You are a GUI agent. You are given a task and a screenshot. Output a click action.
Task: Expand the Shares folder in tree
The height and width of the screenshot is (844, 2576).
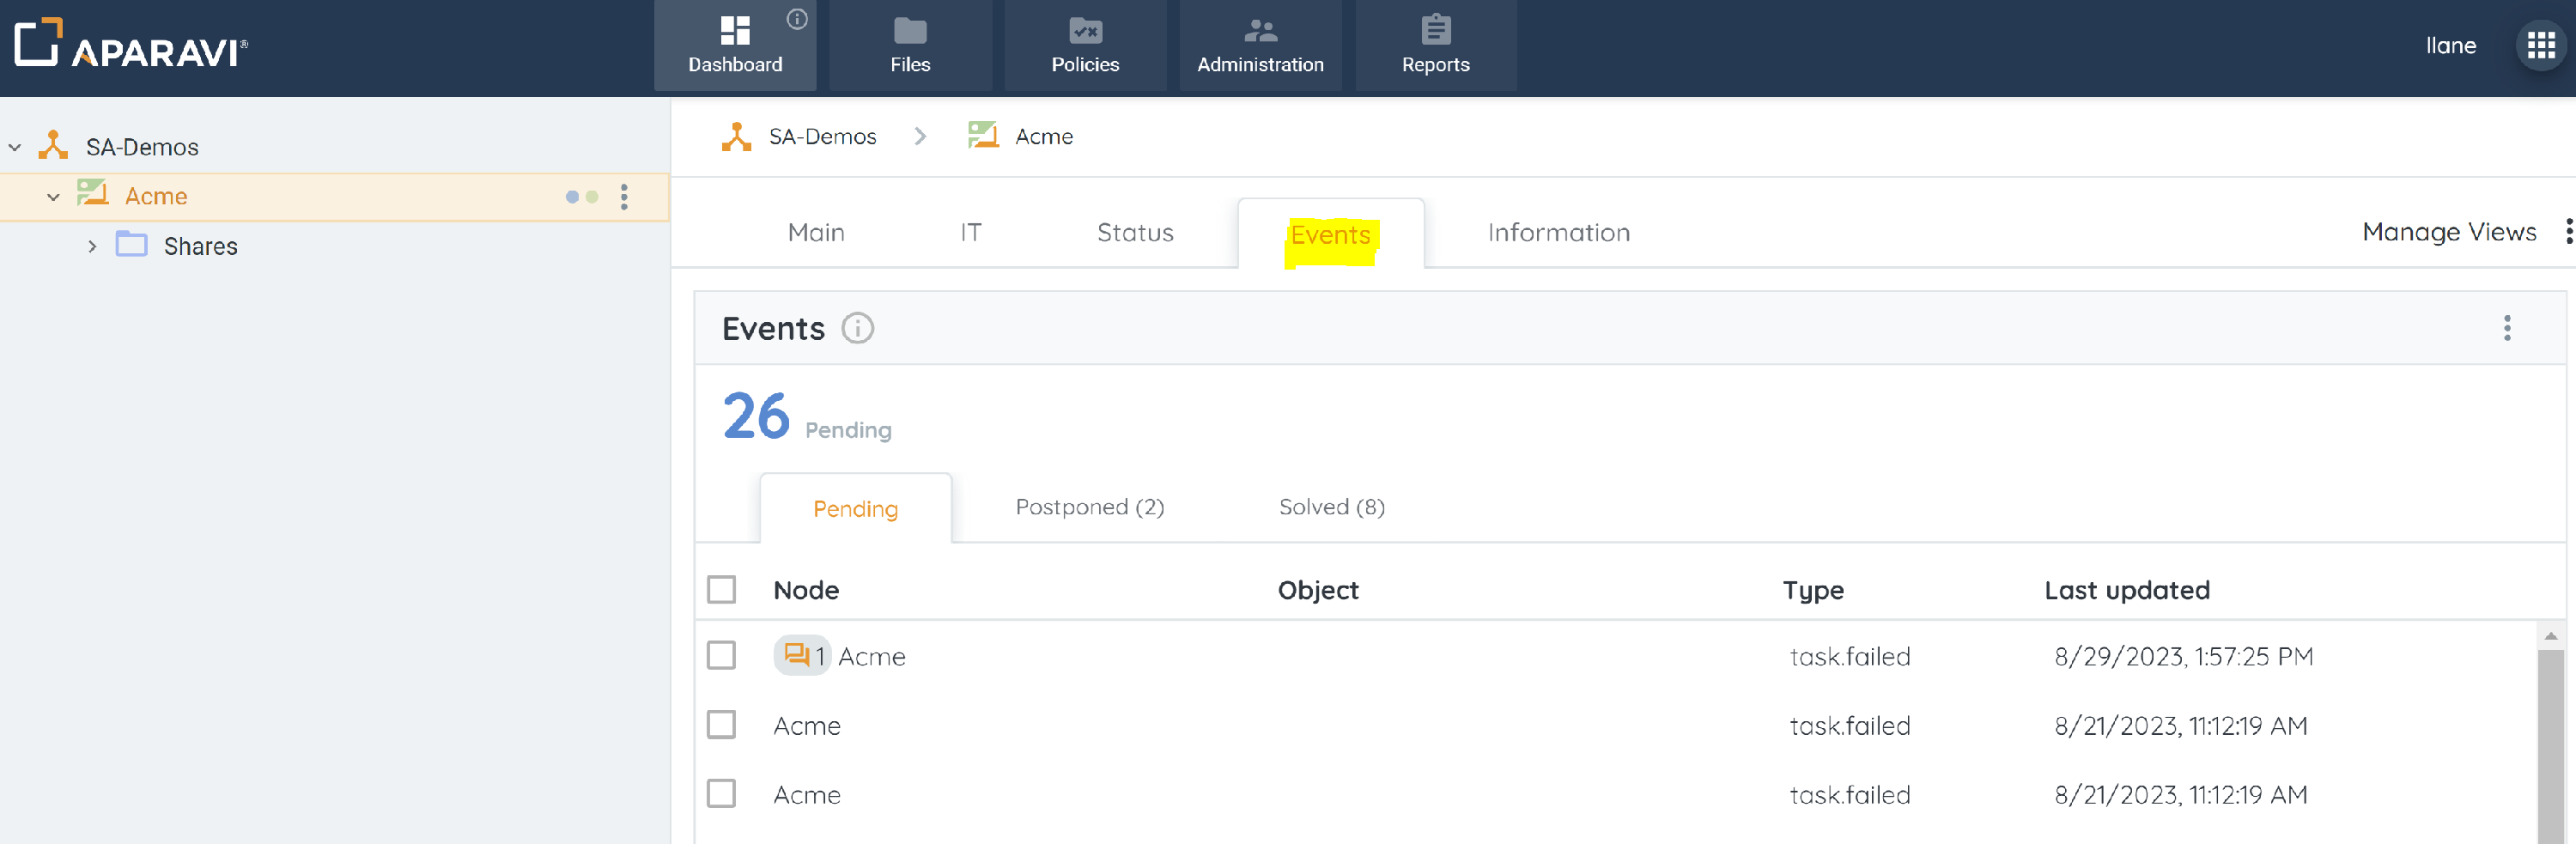92,246
